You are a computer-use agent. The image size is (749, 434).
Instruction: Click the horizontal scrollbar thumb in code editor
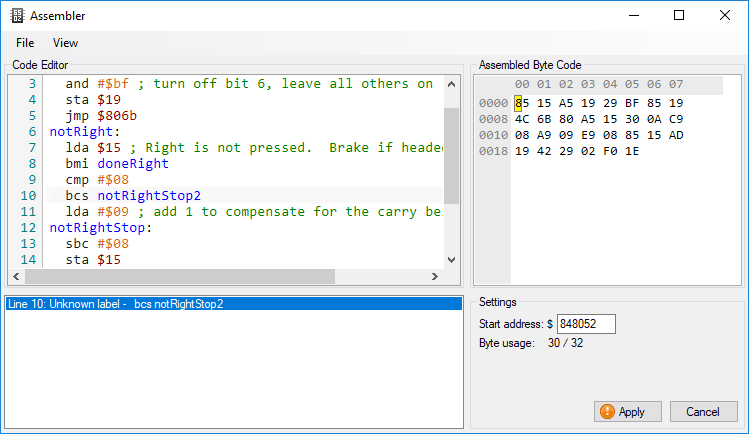[180, 276]
